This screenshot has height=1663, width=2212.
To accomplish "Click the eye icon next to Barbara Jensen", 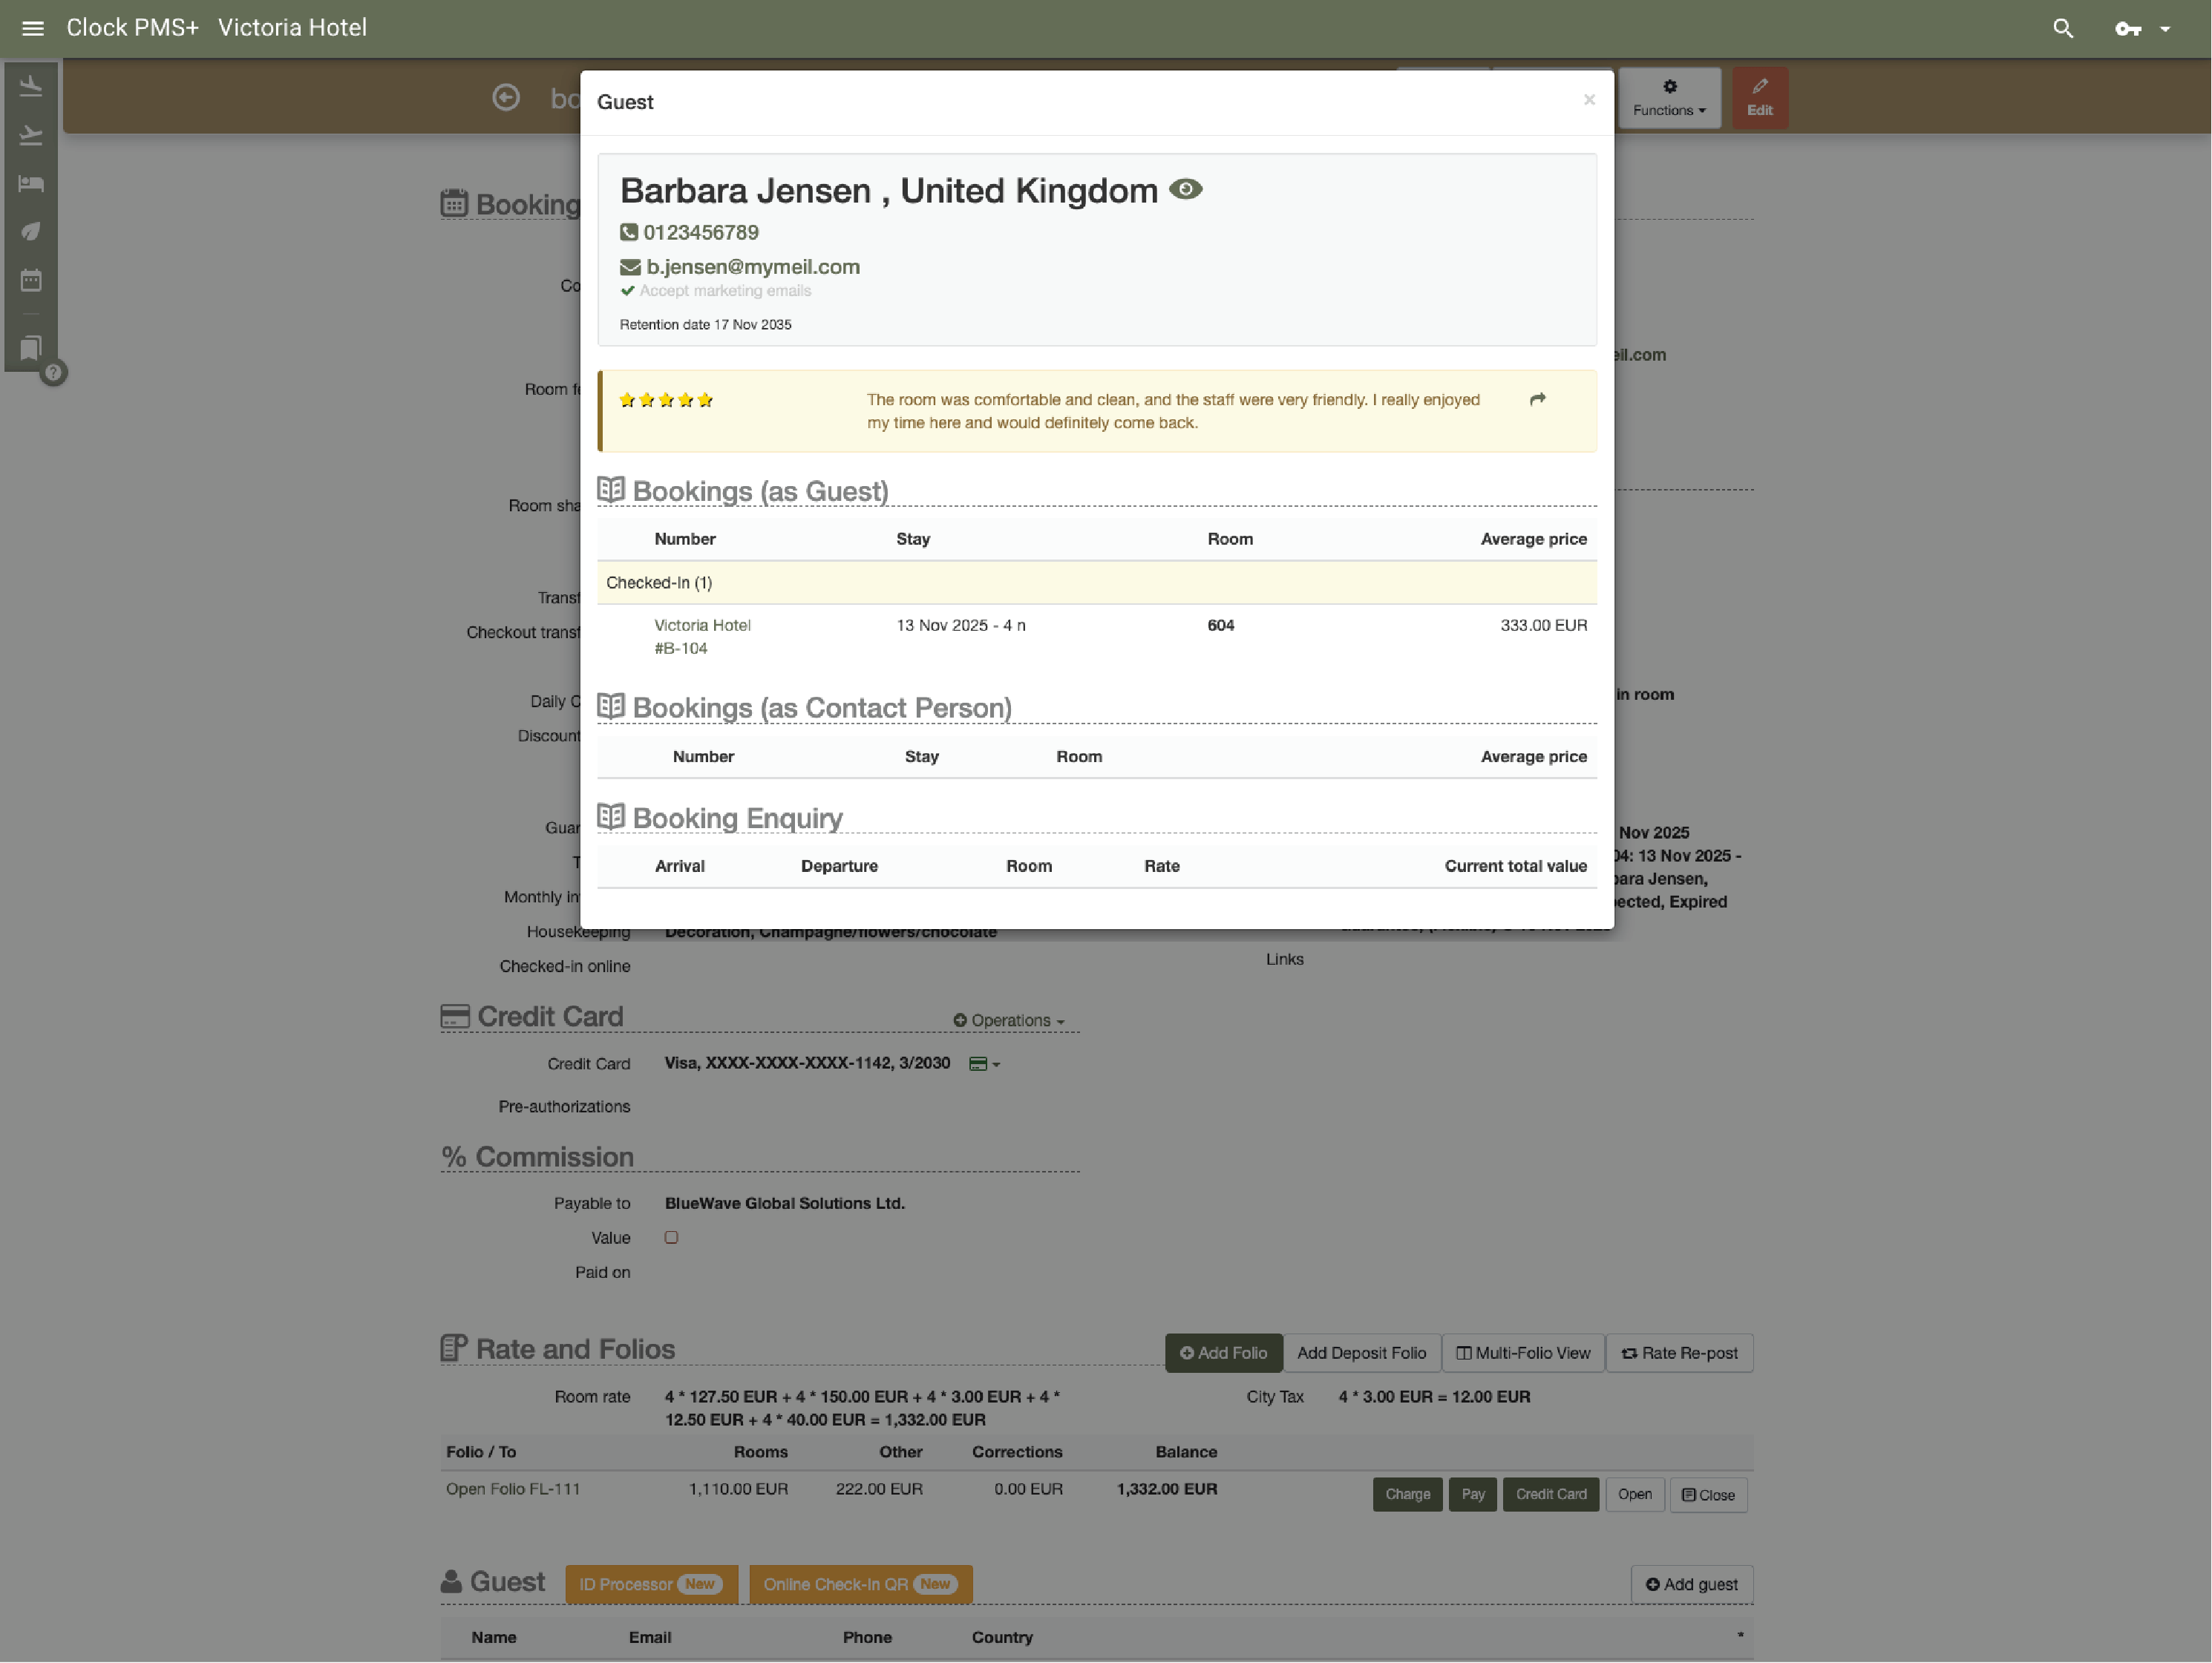I will point(1186,189).
